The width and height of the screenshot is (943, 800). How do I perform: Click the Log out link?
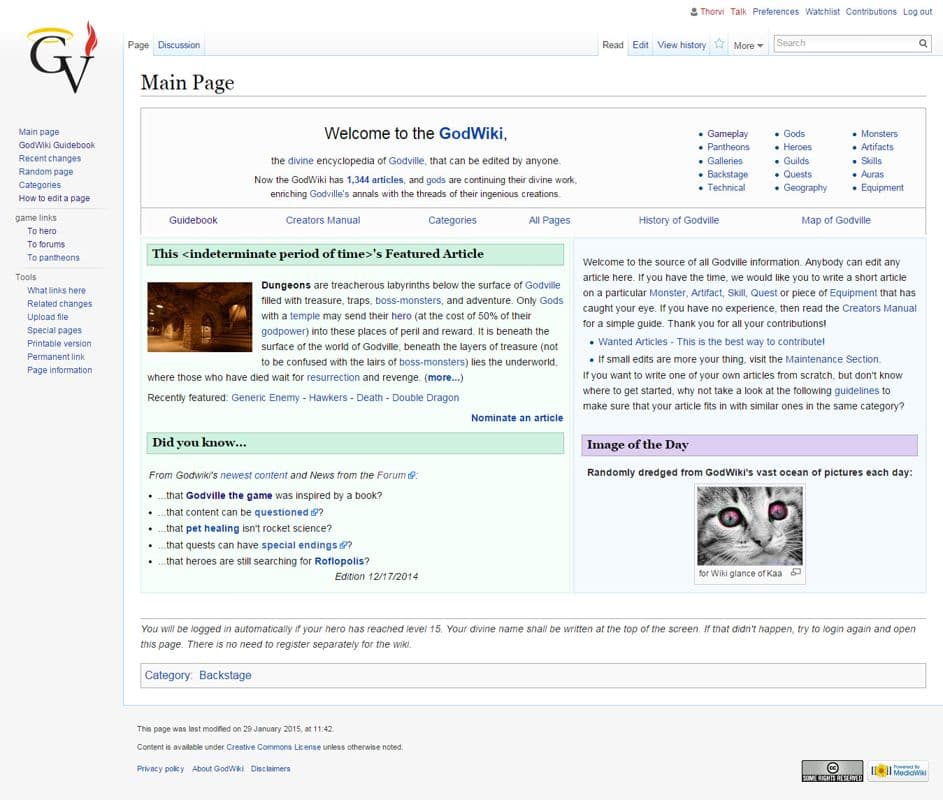click(x=917, y=11)
